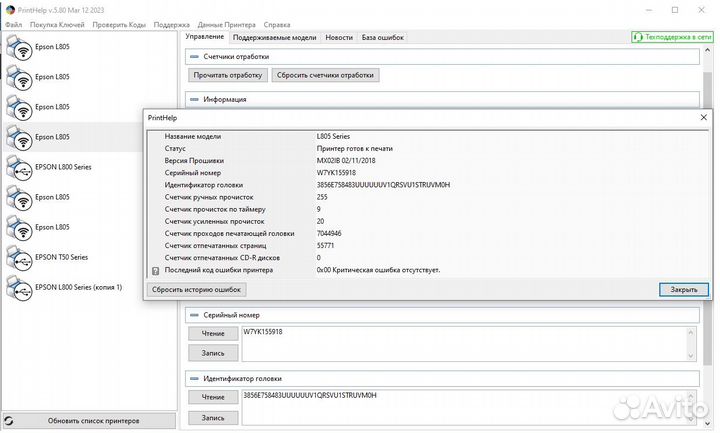Collapse the Информация section
This screenshot has width=720, height=433.
(194, 99)
